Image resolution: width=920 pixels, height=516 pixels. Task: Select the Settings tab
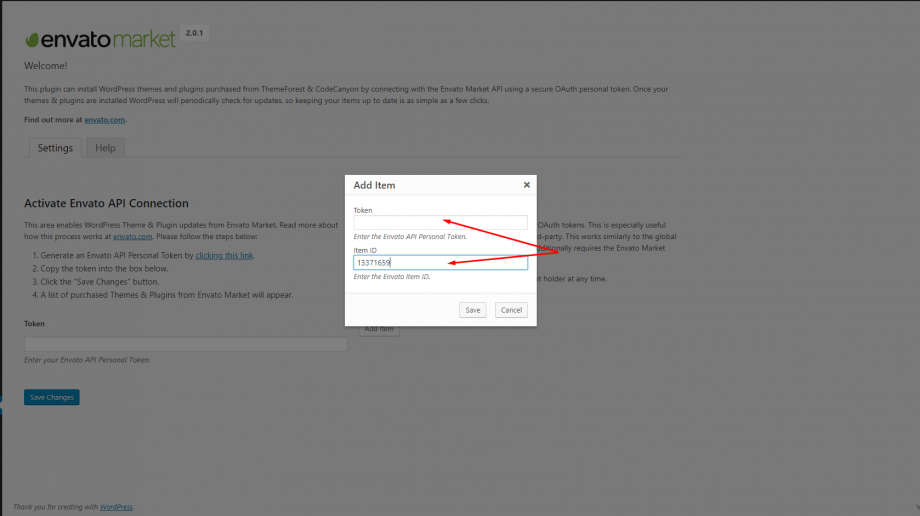tap(55, 148)
